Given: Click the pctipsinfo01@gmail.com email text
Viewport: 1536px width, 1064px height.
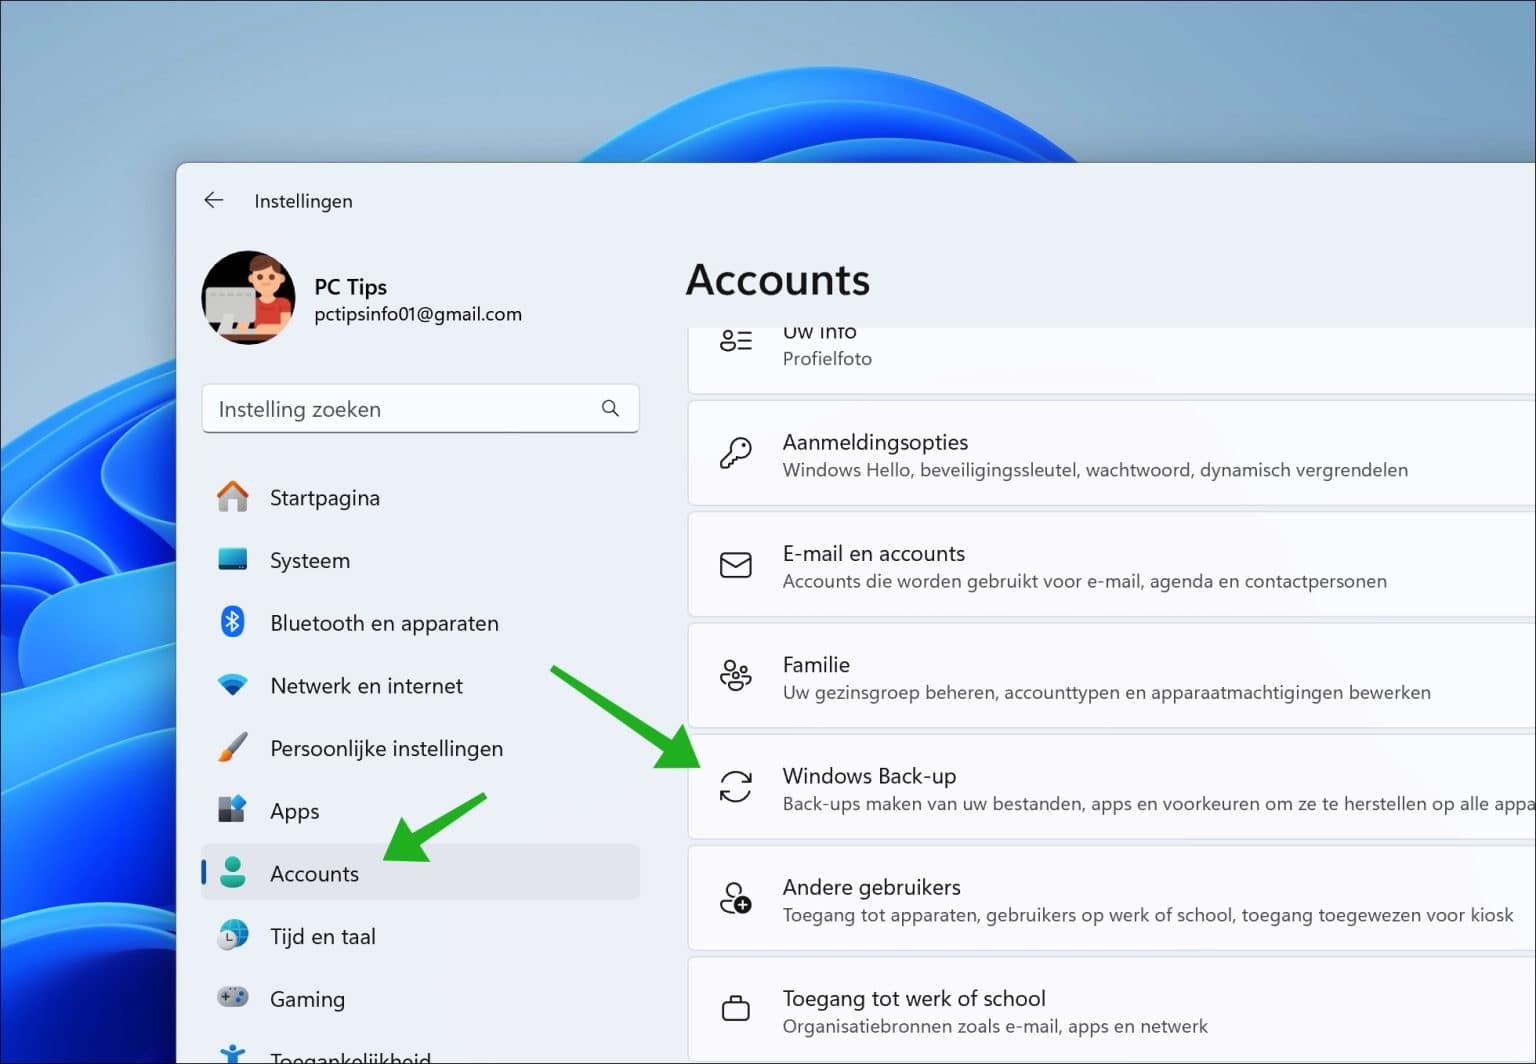Looking at the screenshot, I should pyautogui.click(x=418, y=314).
